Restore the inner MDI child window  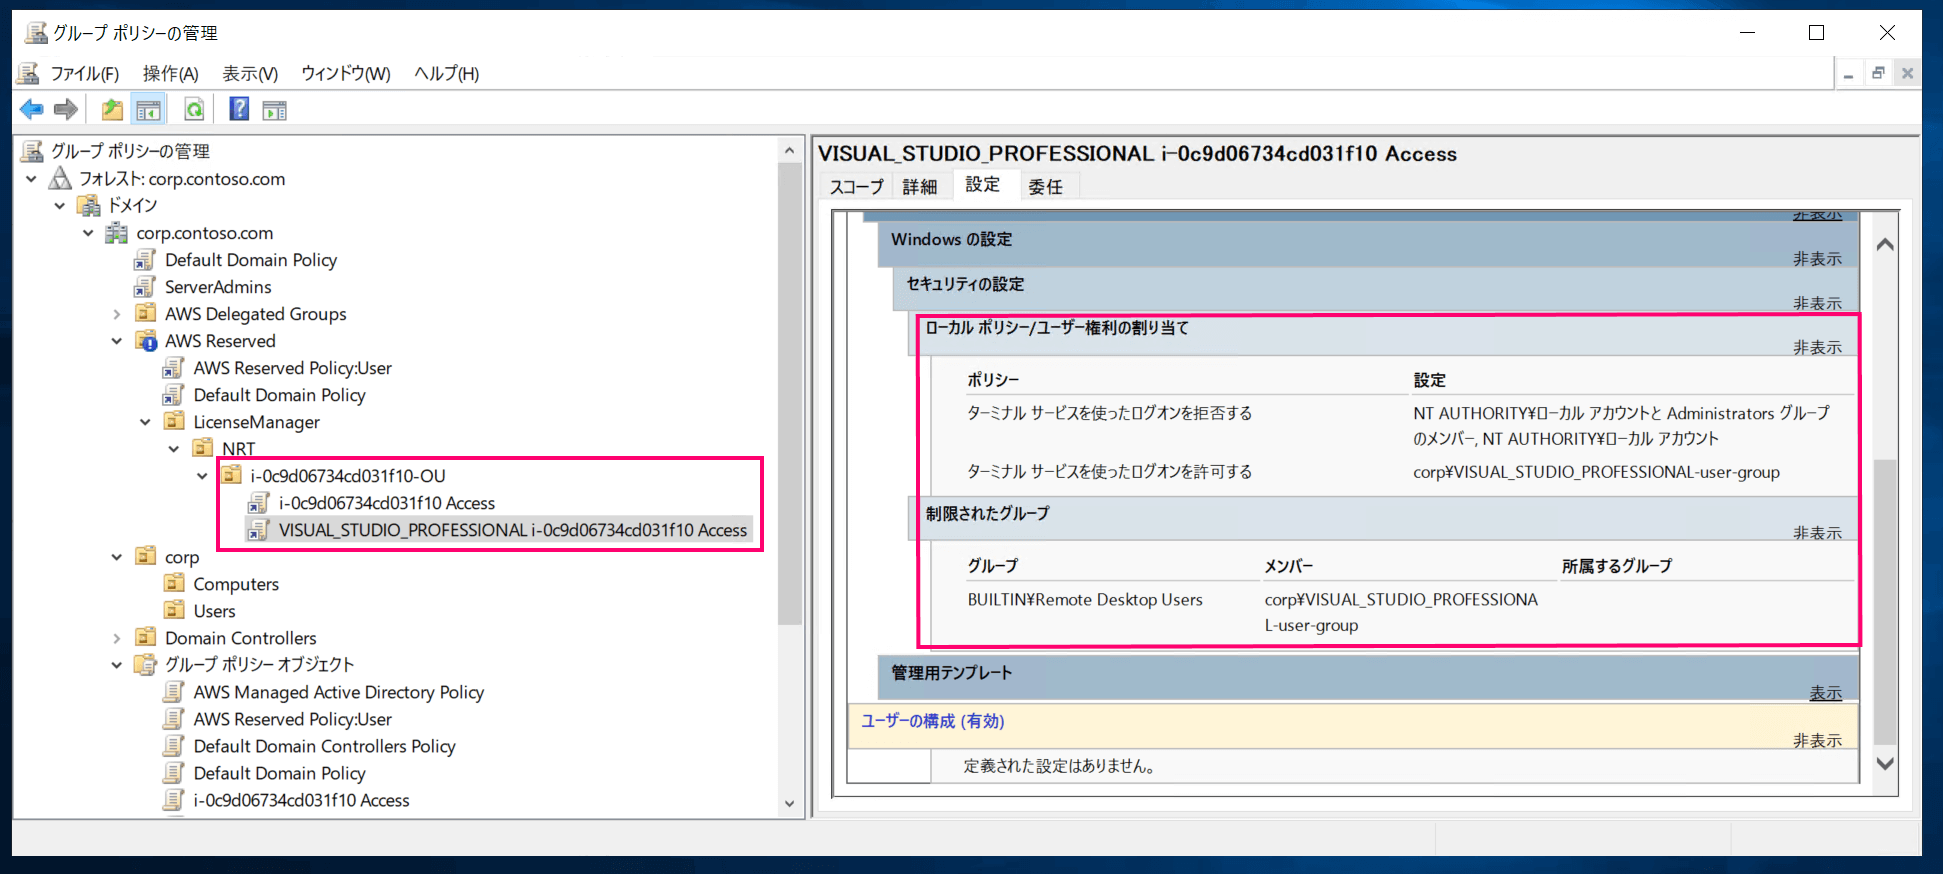1878,73
